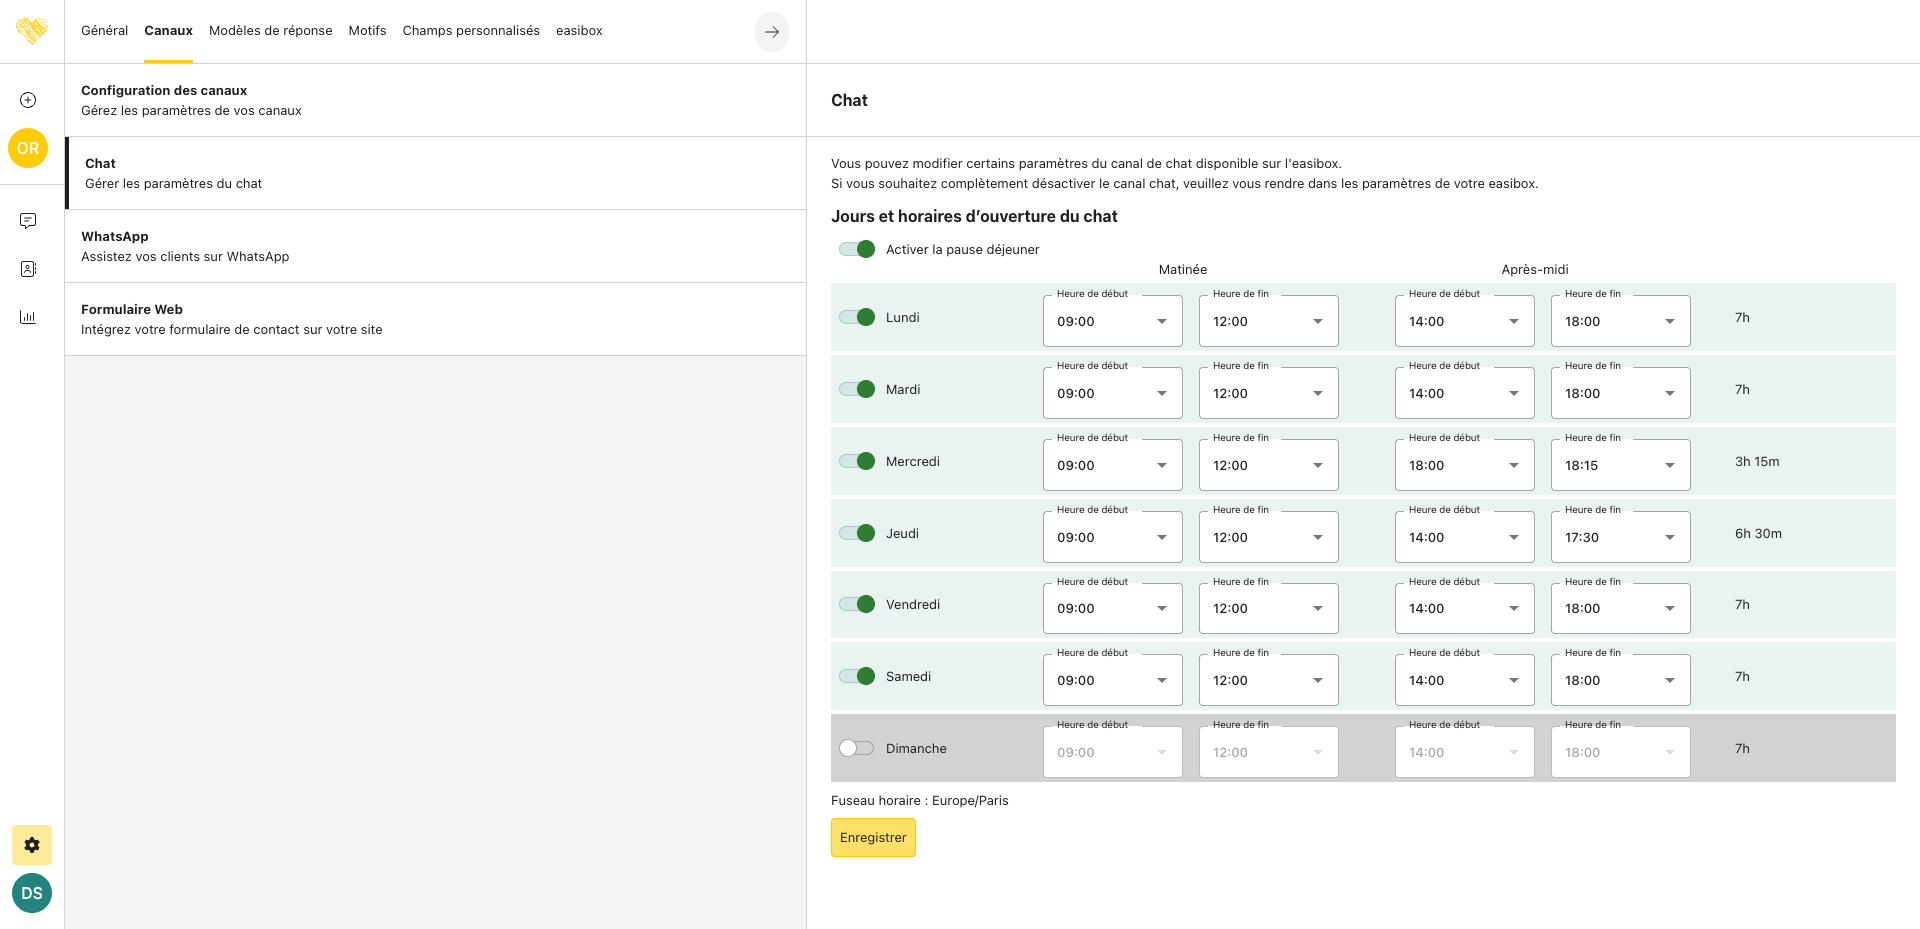Open Jeudi afternoon end time 17:30 dropdown

point(1620,537)
